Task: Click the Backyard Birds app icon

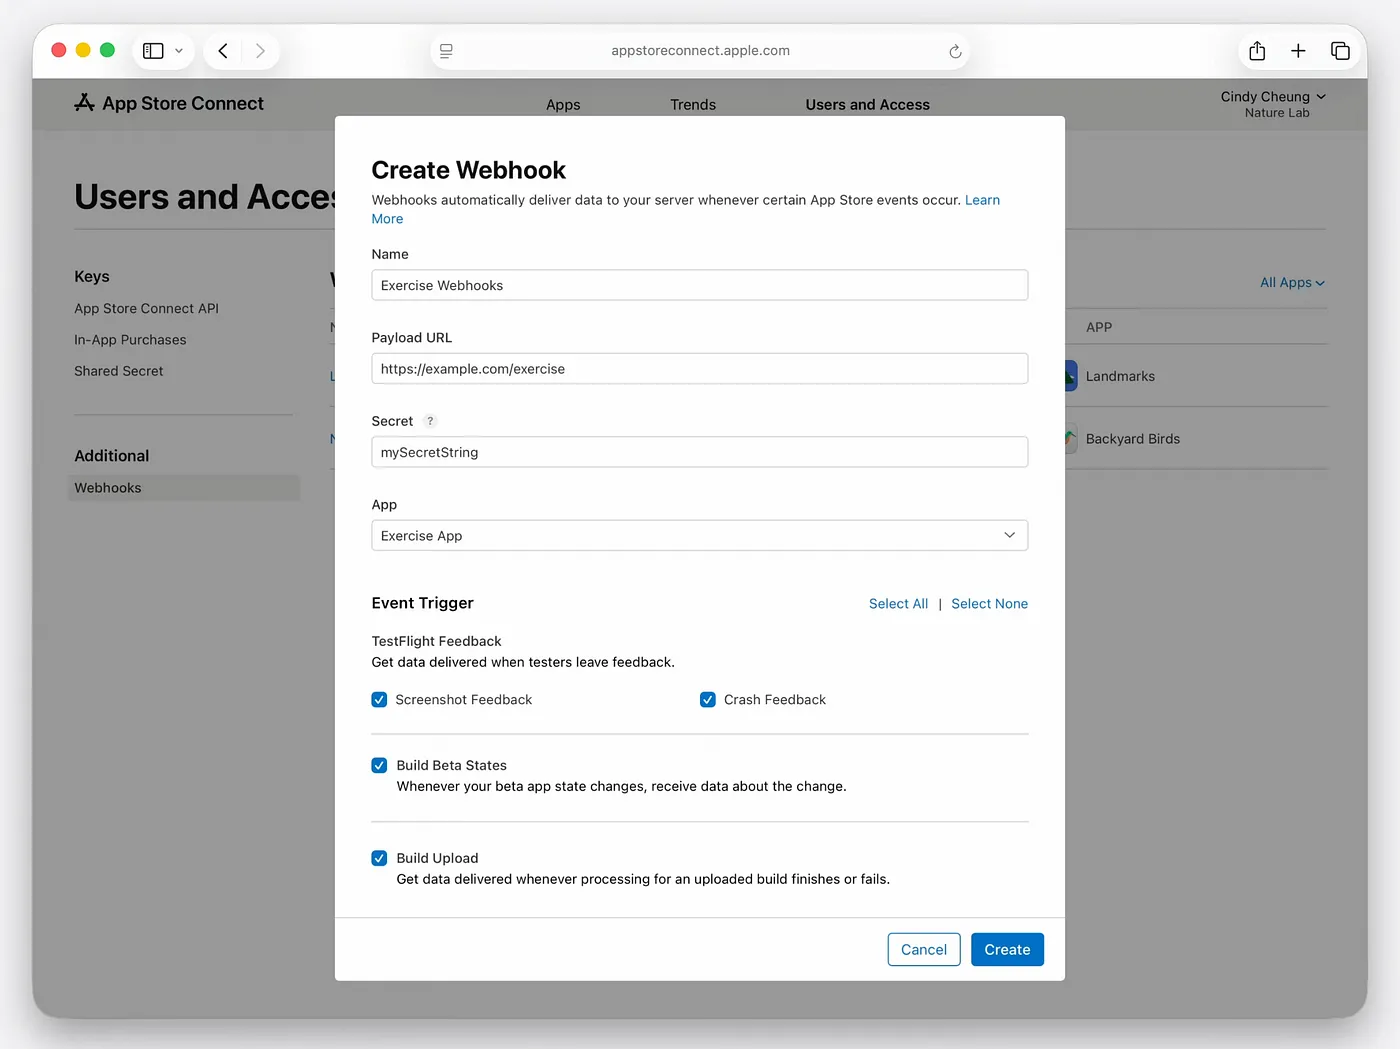Action: coord(1071,439)
